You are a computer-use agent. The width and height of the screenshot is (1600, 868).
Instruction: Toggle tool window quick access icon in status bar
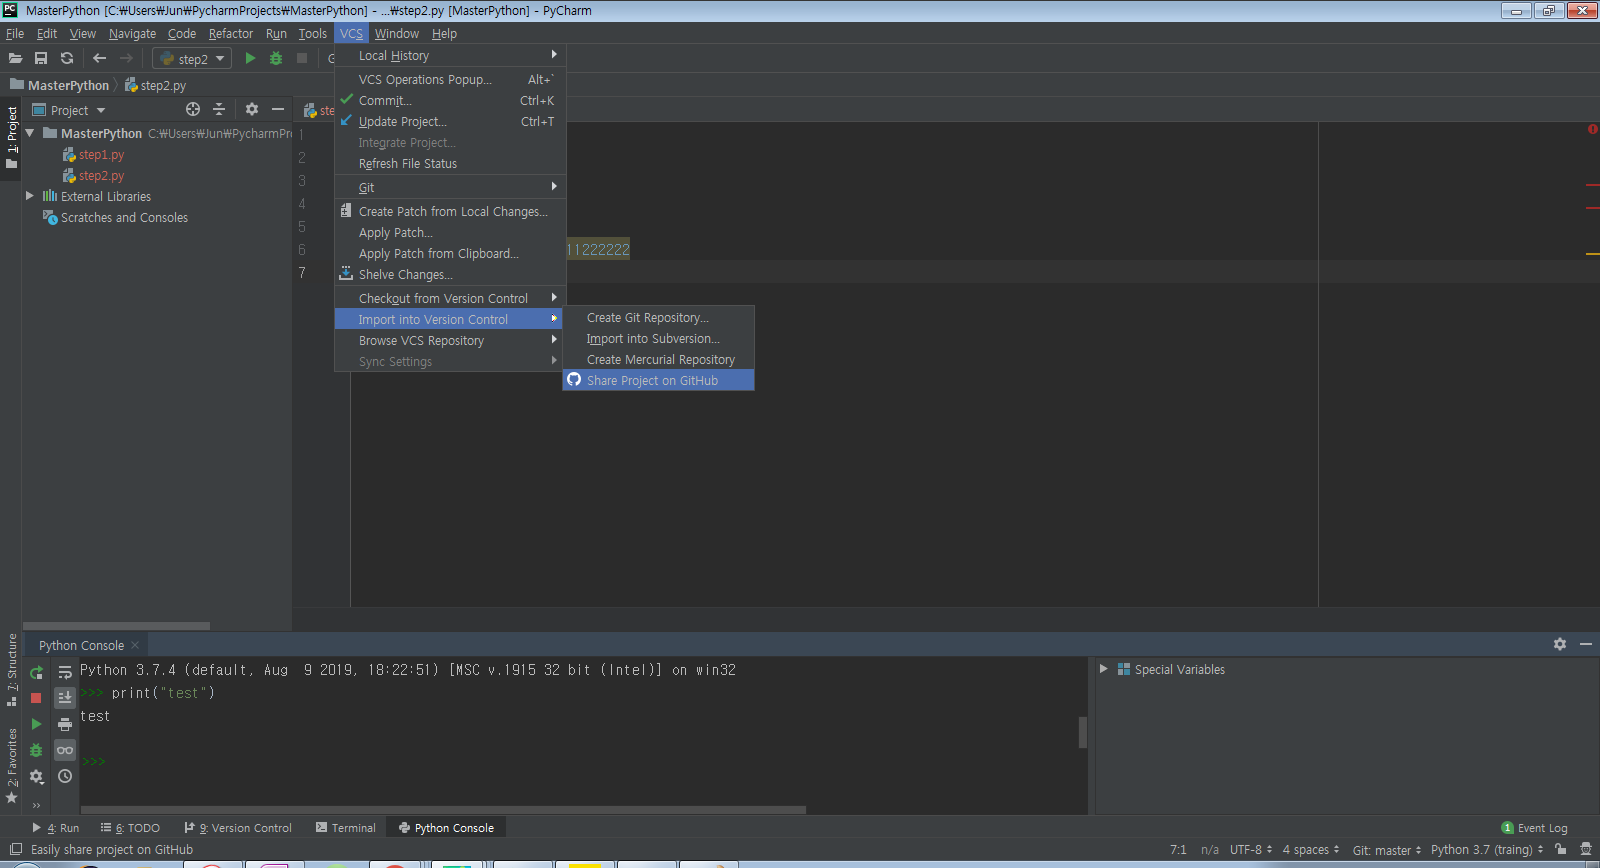click(x=15, y=849)
